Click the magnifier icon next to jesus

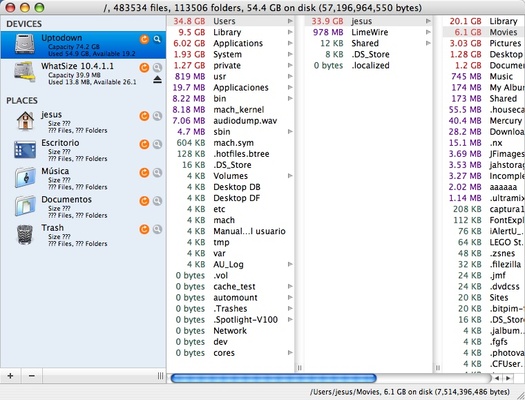pyautogui.click(x=157, y=116)
